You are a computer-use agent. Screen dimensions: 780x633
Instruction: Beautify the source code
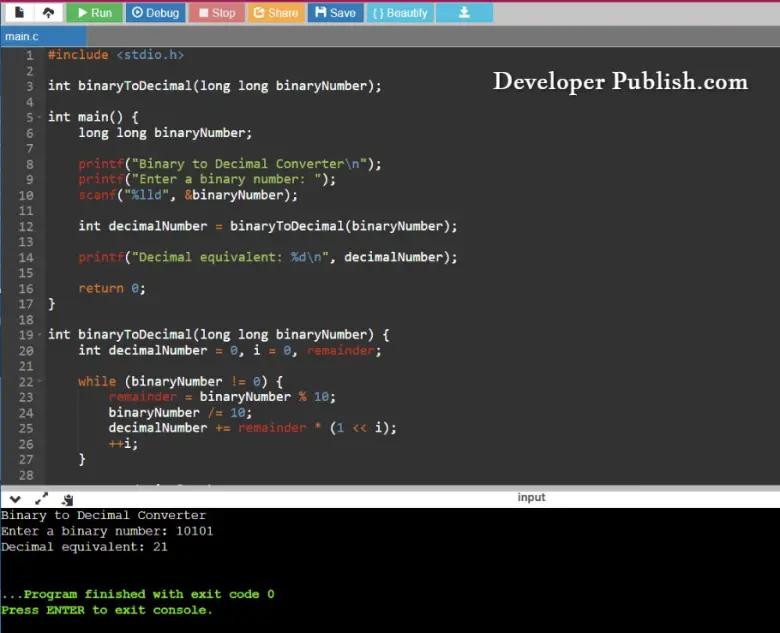[400, 13]
